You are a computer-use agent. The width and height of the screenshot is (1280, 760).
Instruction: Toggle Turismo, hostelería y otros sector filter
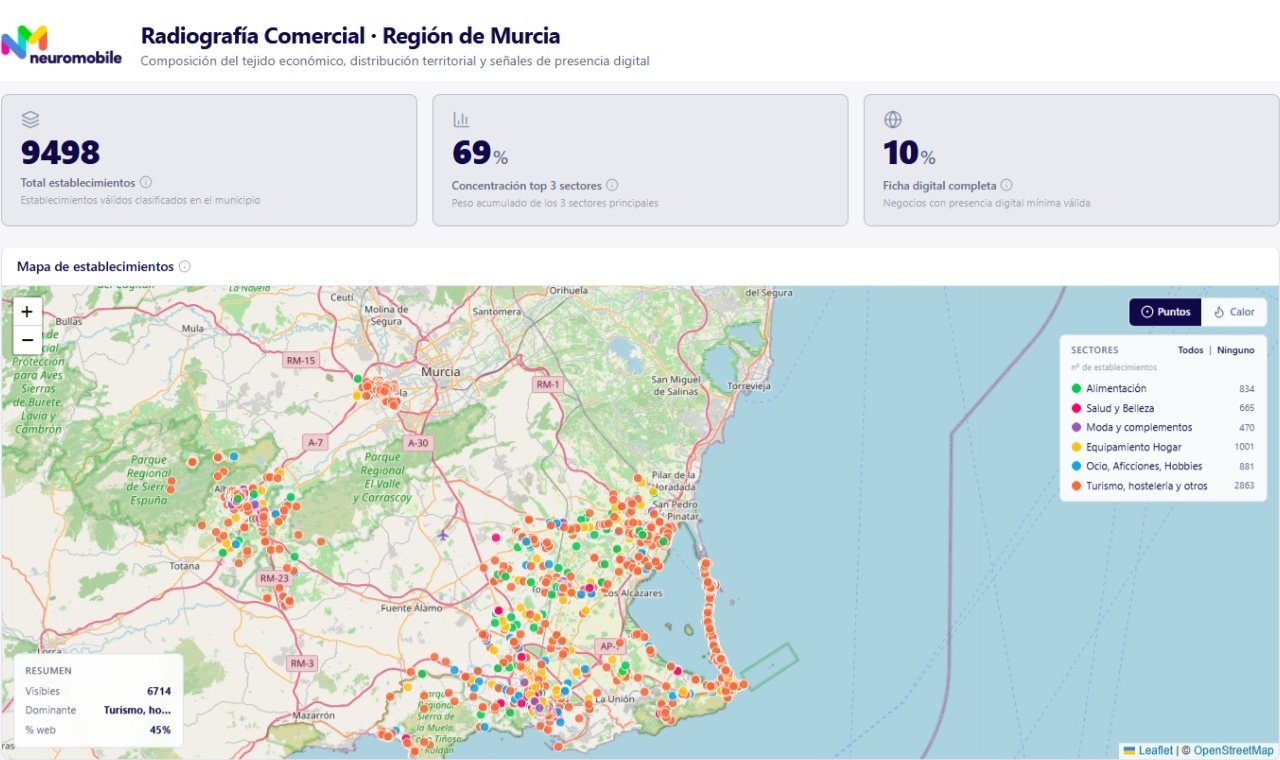coord(1162,486)
